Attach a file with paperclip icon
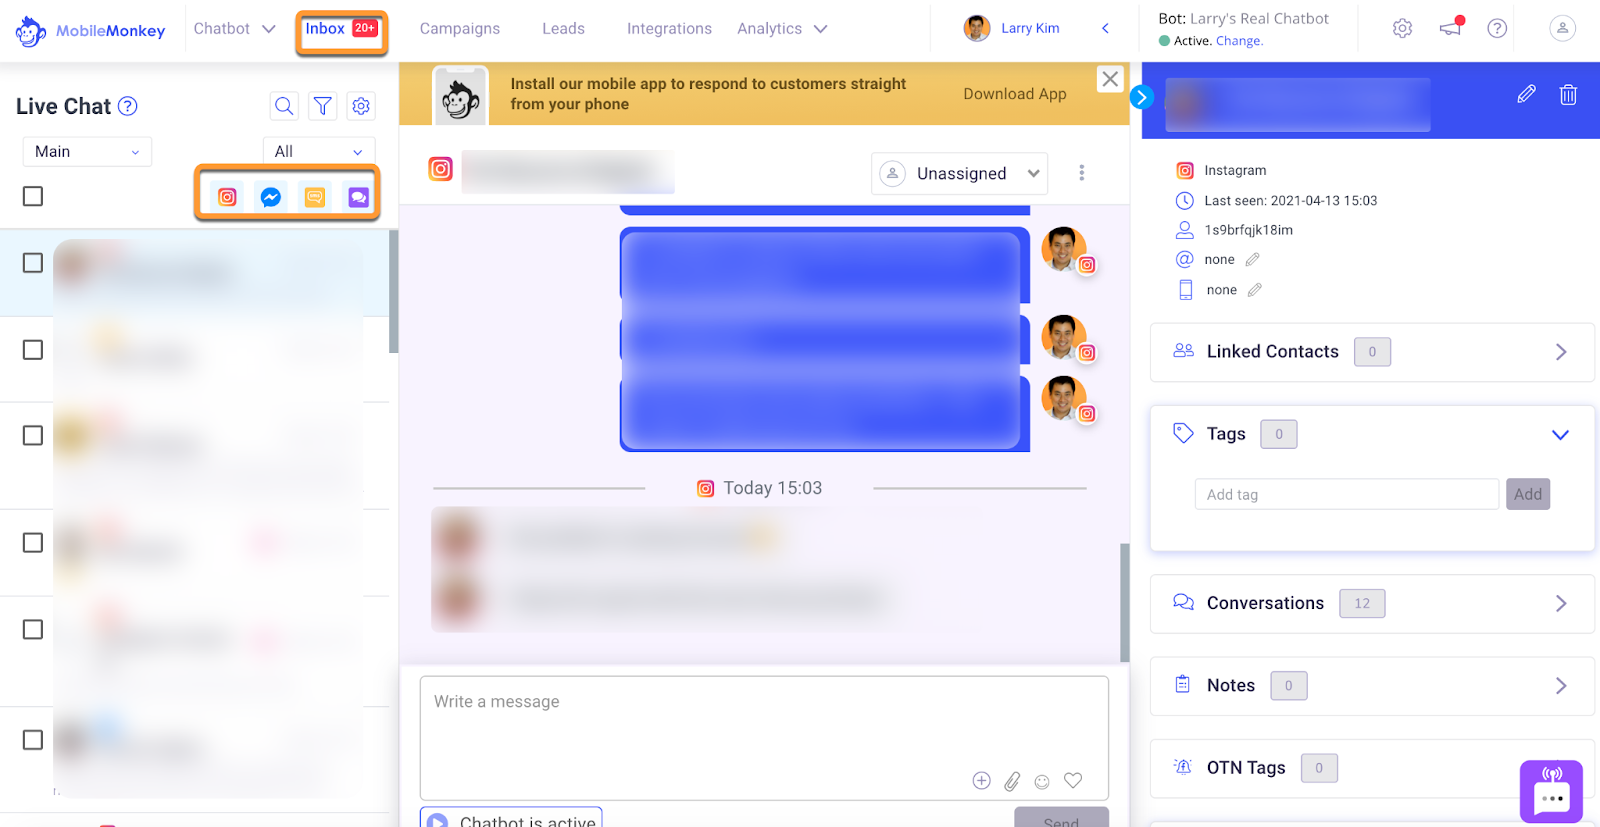The height and width of the screenshot is (827, 1600). click(1012, 781)
